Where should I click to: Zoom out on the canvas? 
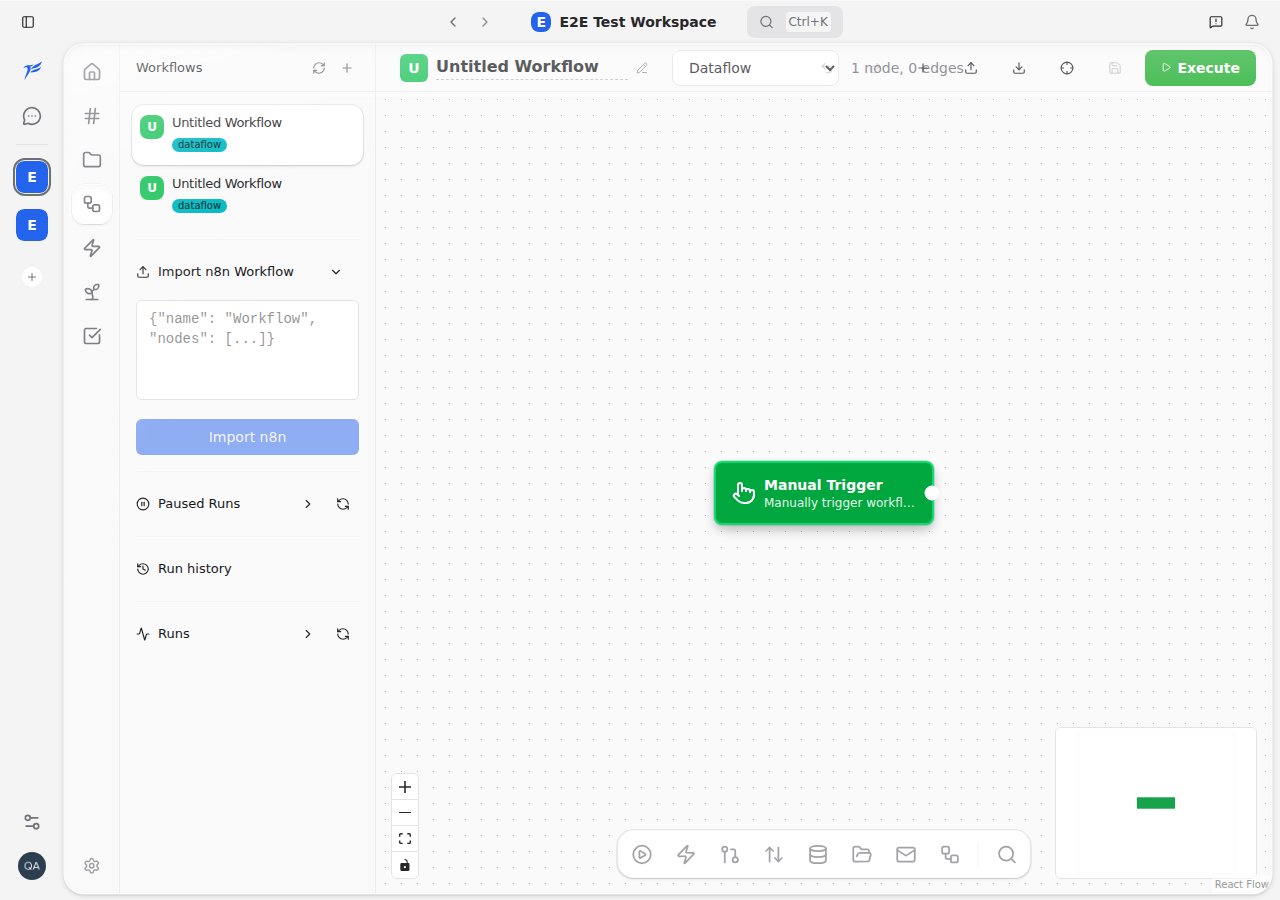point(405,813)
